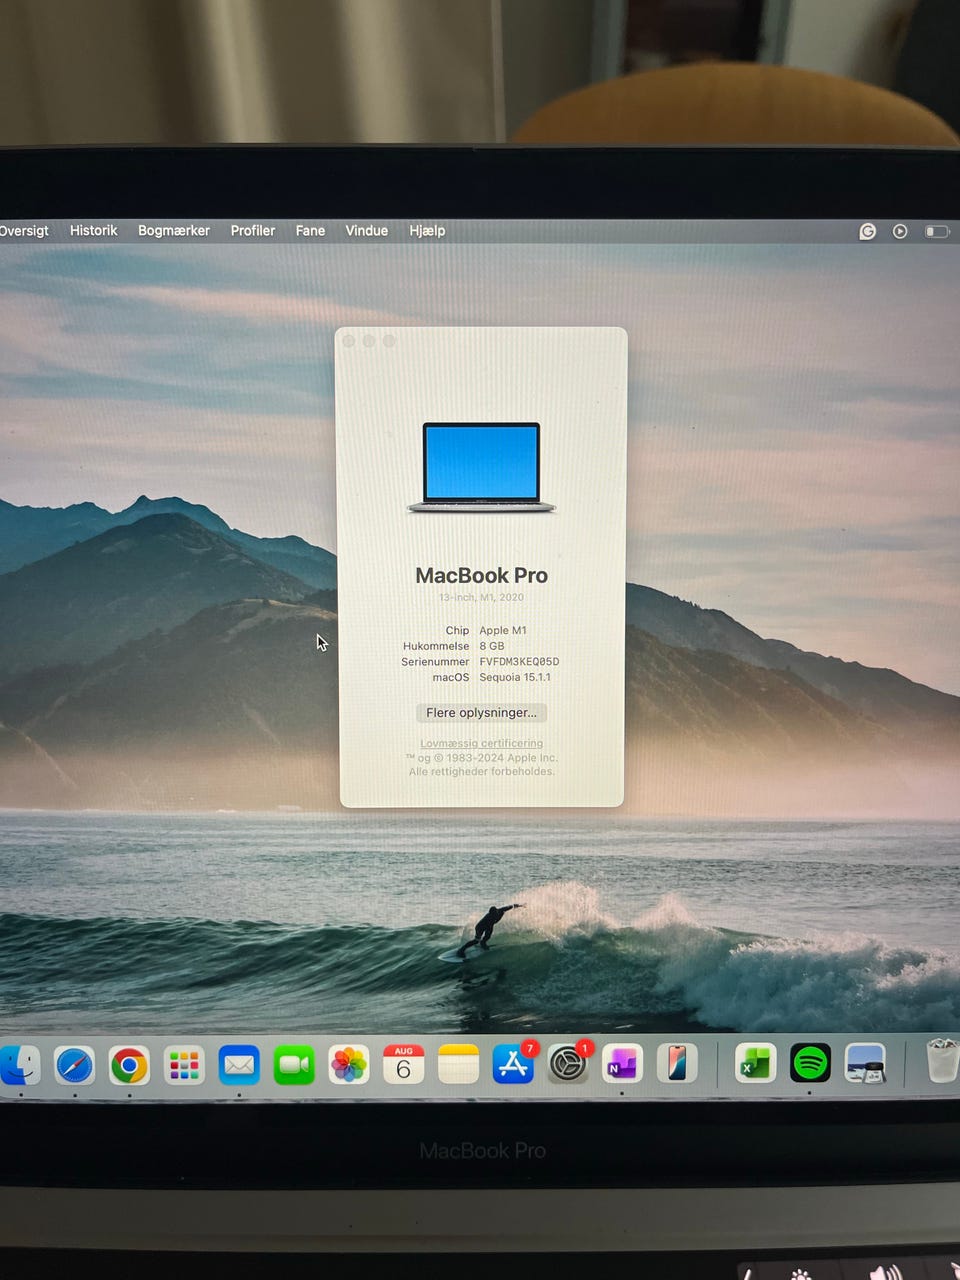Open the Bogmærker menu
Viewport: 960px width, 1280px height.
tap(174, 231)
